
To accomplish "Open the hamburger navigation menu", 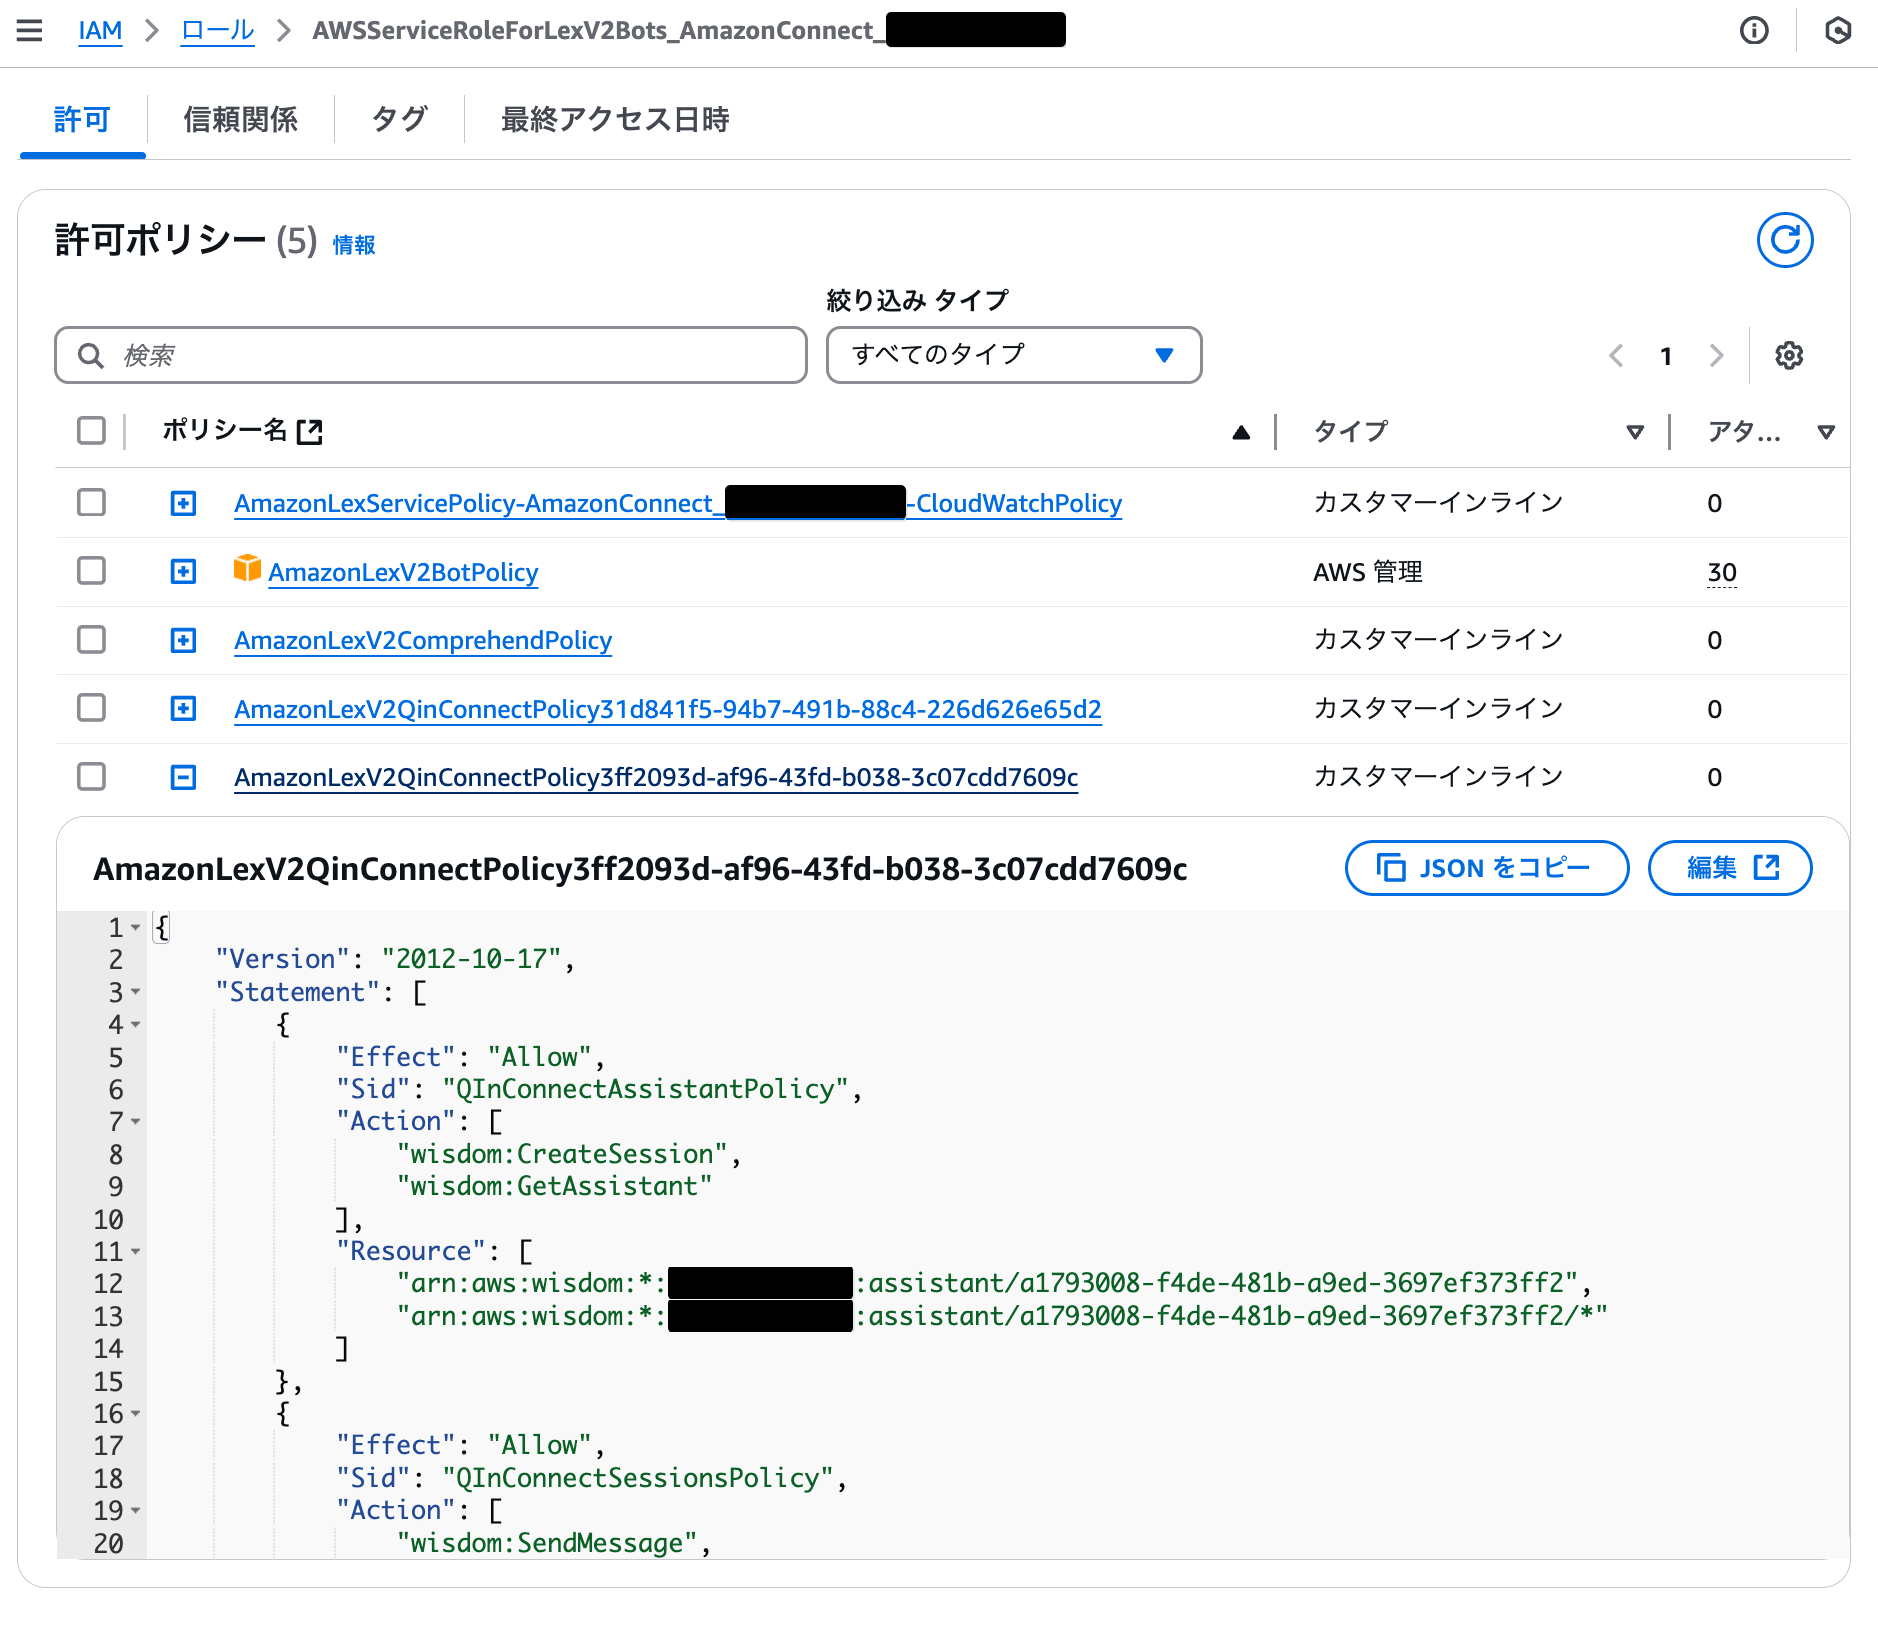I will 30,30.
